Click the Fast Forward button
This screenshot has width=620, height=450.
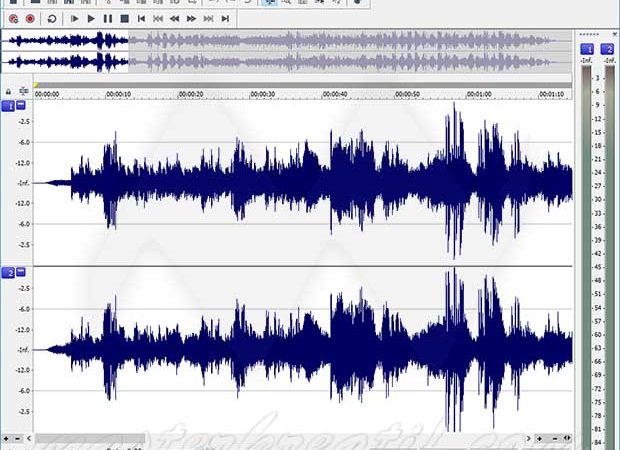(191, 19)
